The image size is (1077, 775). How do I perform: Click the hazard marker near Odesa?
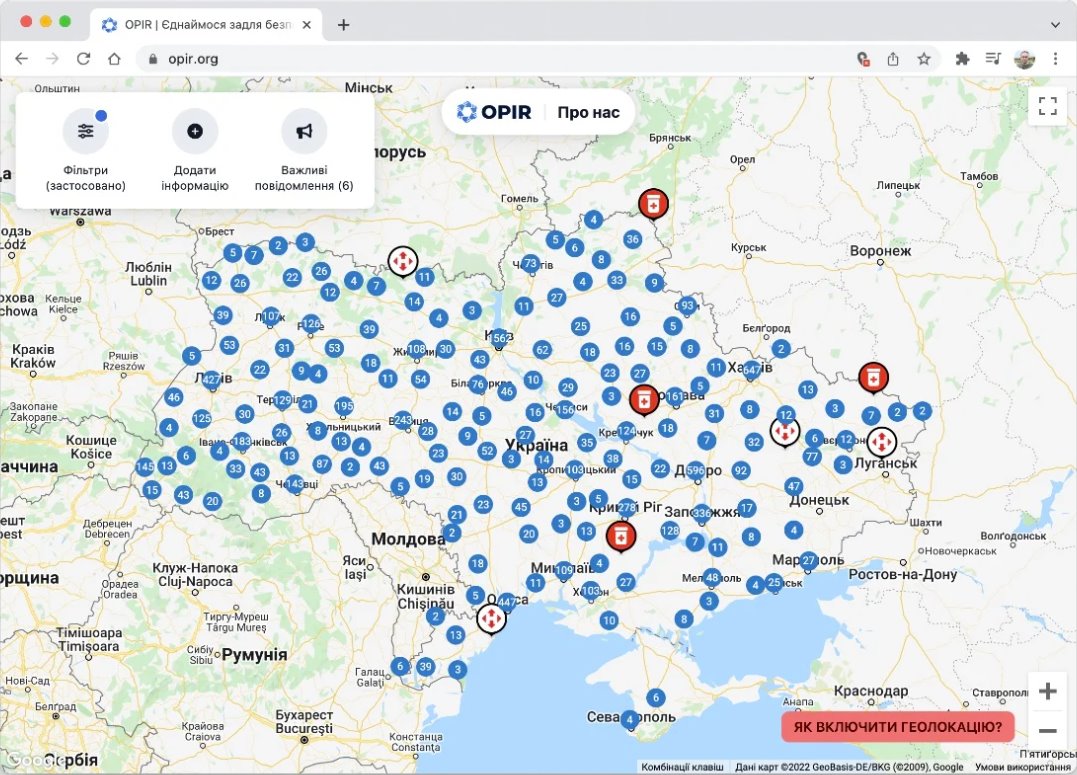point(491,619)
